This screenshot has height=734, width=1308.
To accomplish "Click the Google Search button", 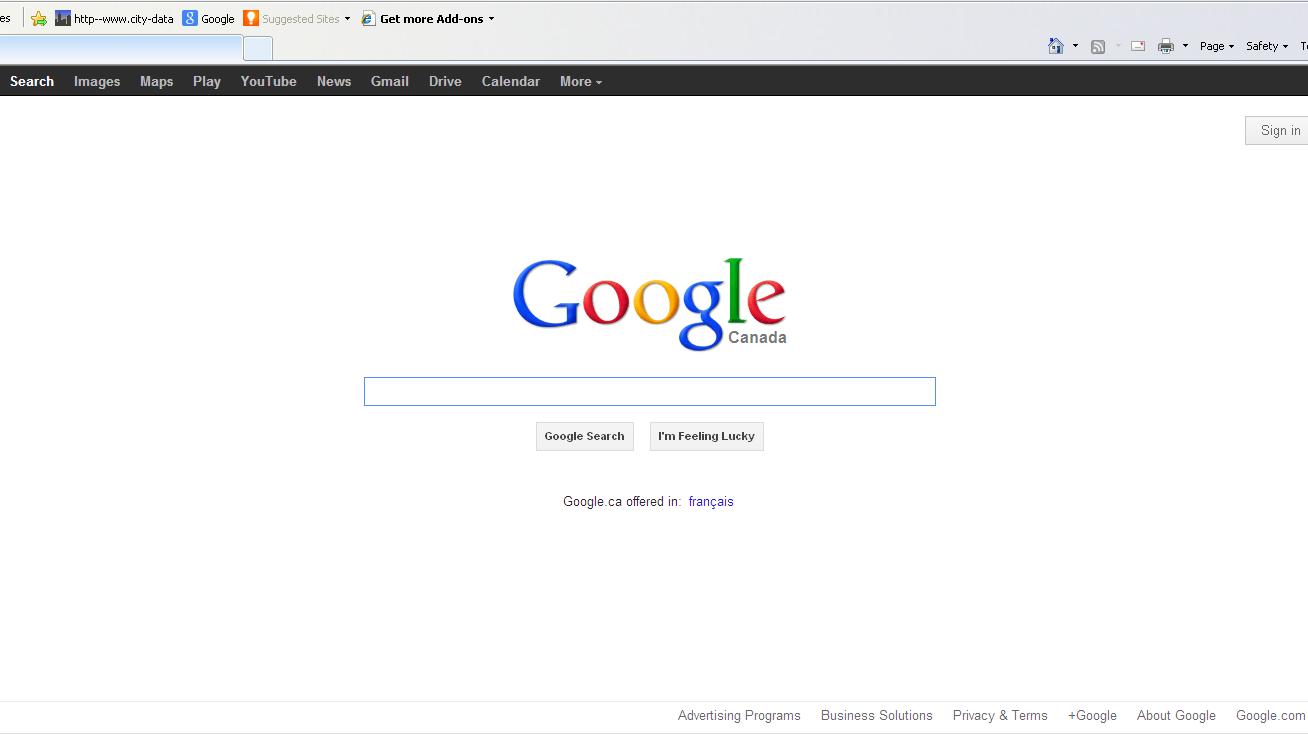I will 584,436.
